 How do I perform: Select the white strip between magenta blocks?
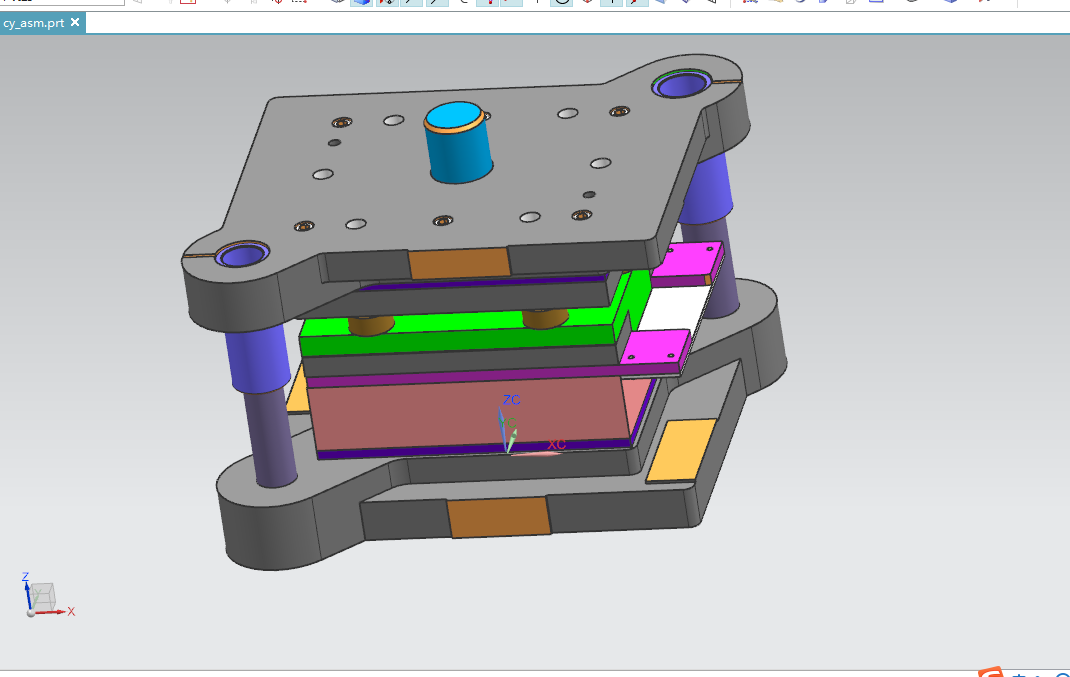(x=672, y=308)
